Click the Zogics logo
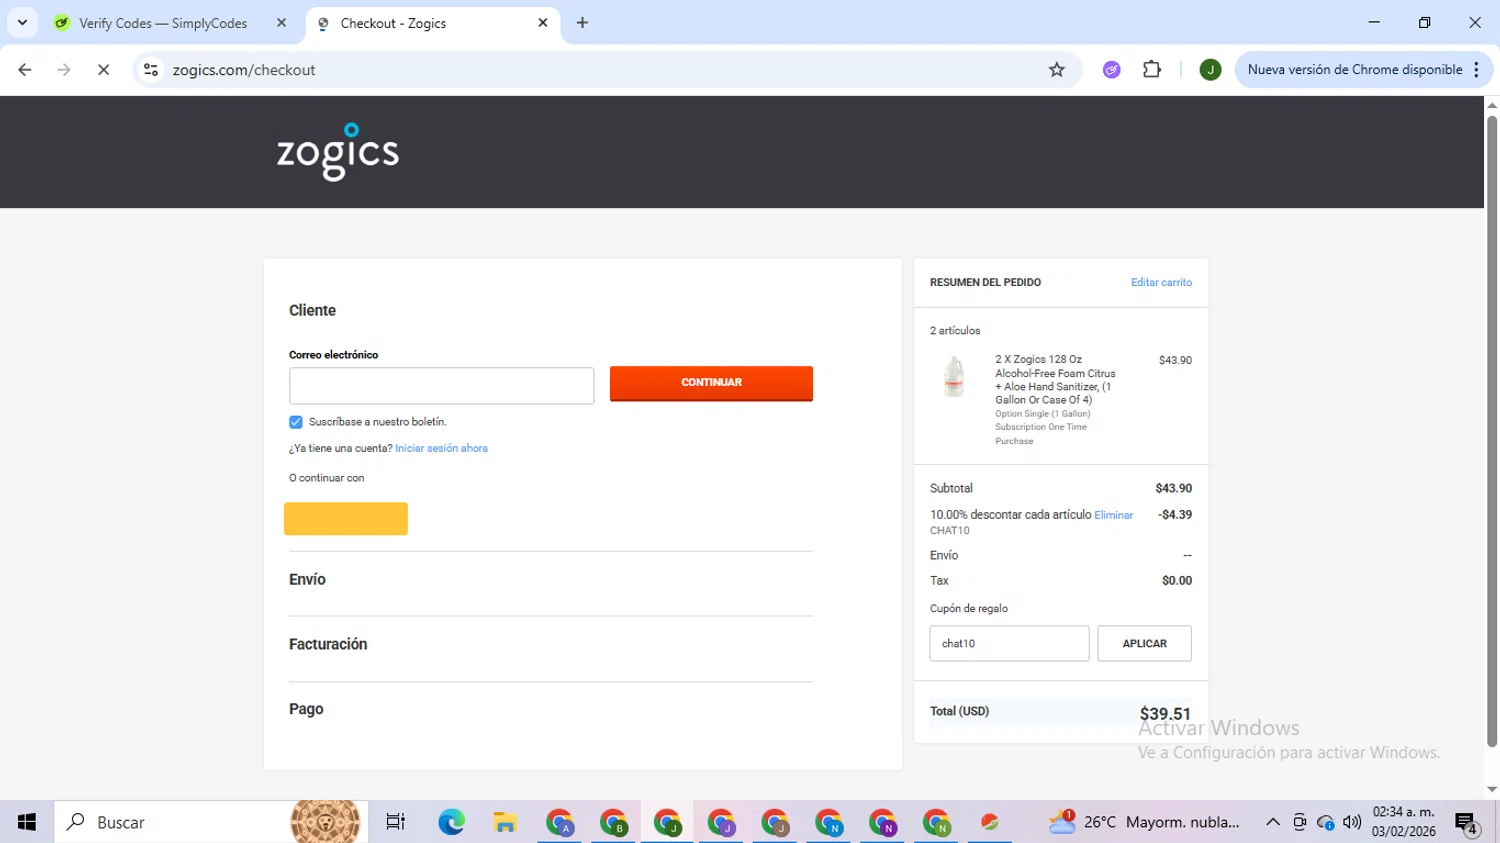1500x843 pixels. pos(338,152)
